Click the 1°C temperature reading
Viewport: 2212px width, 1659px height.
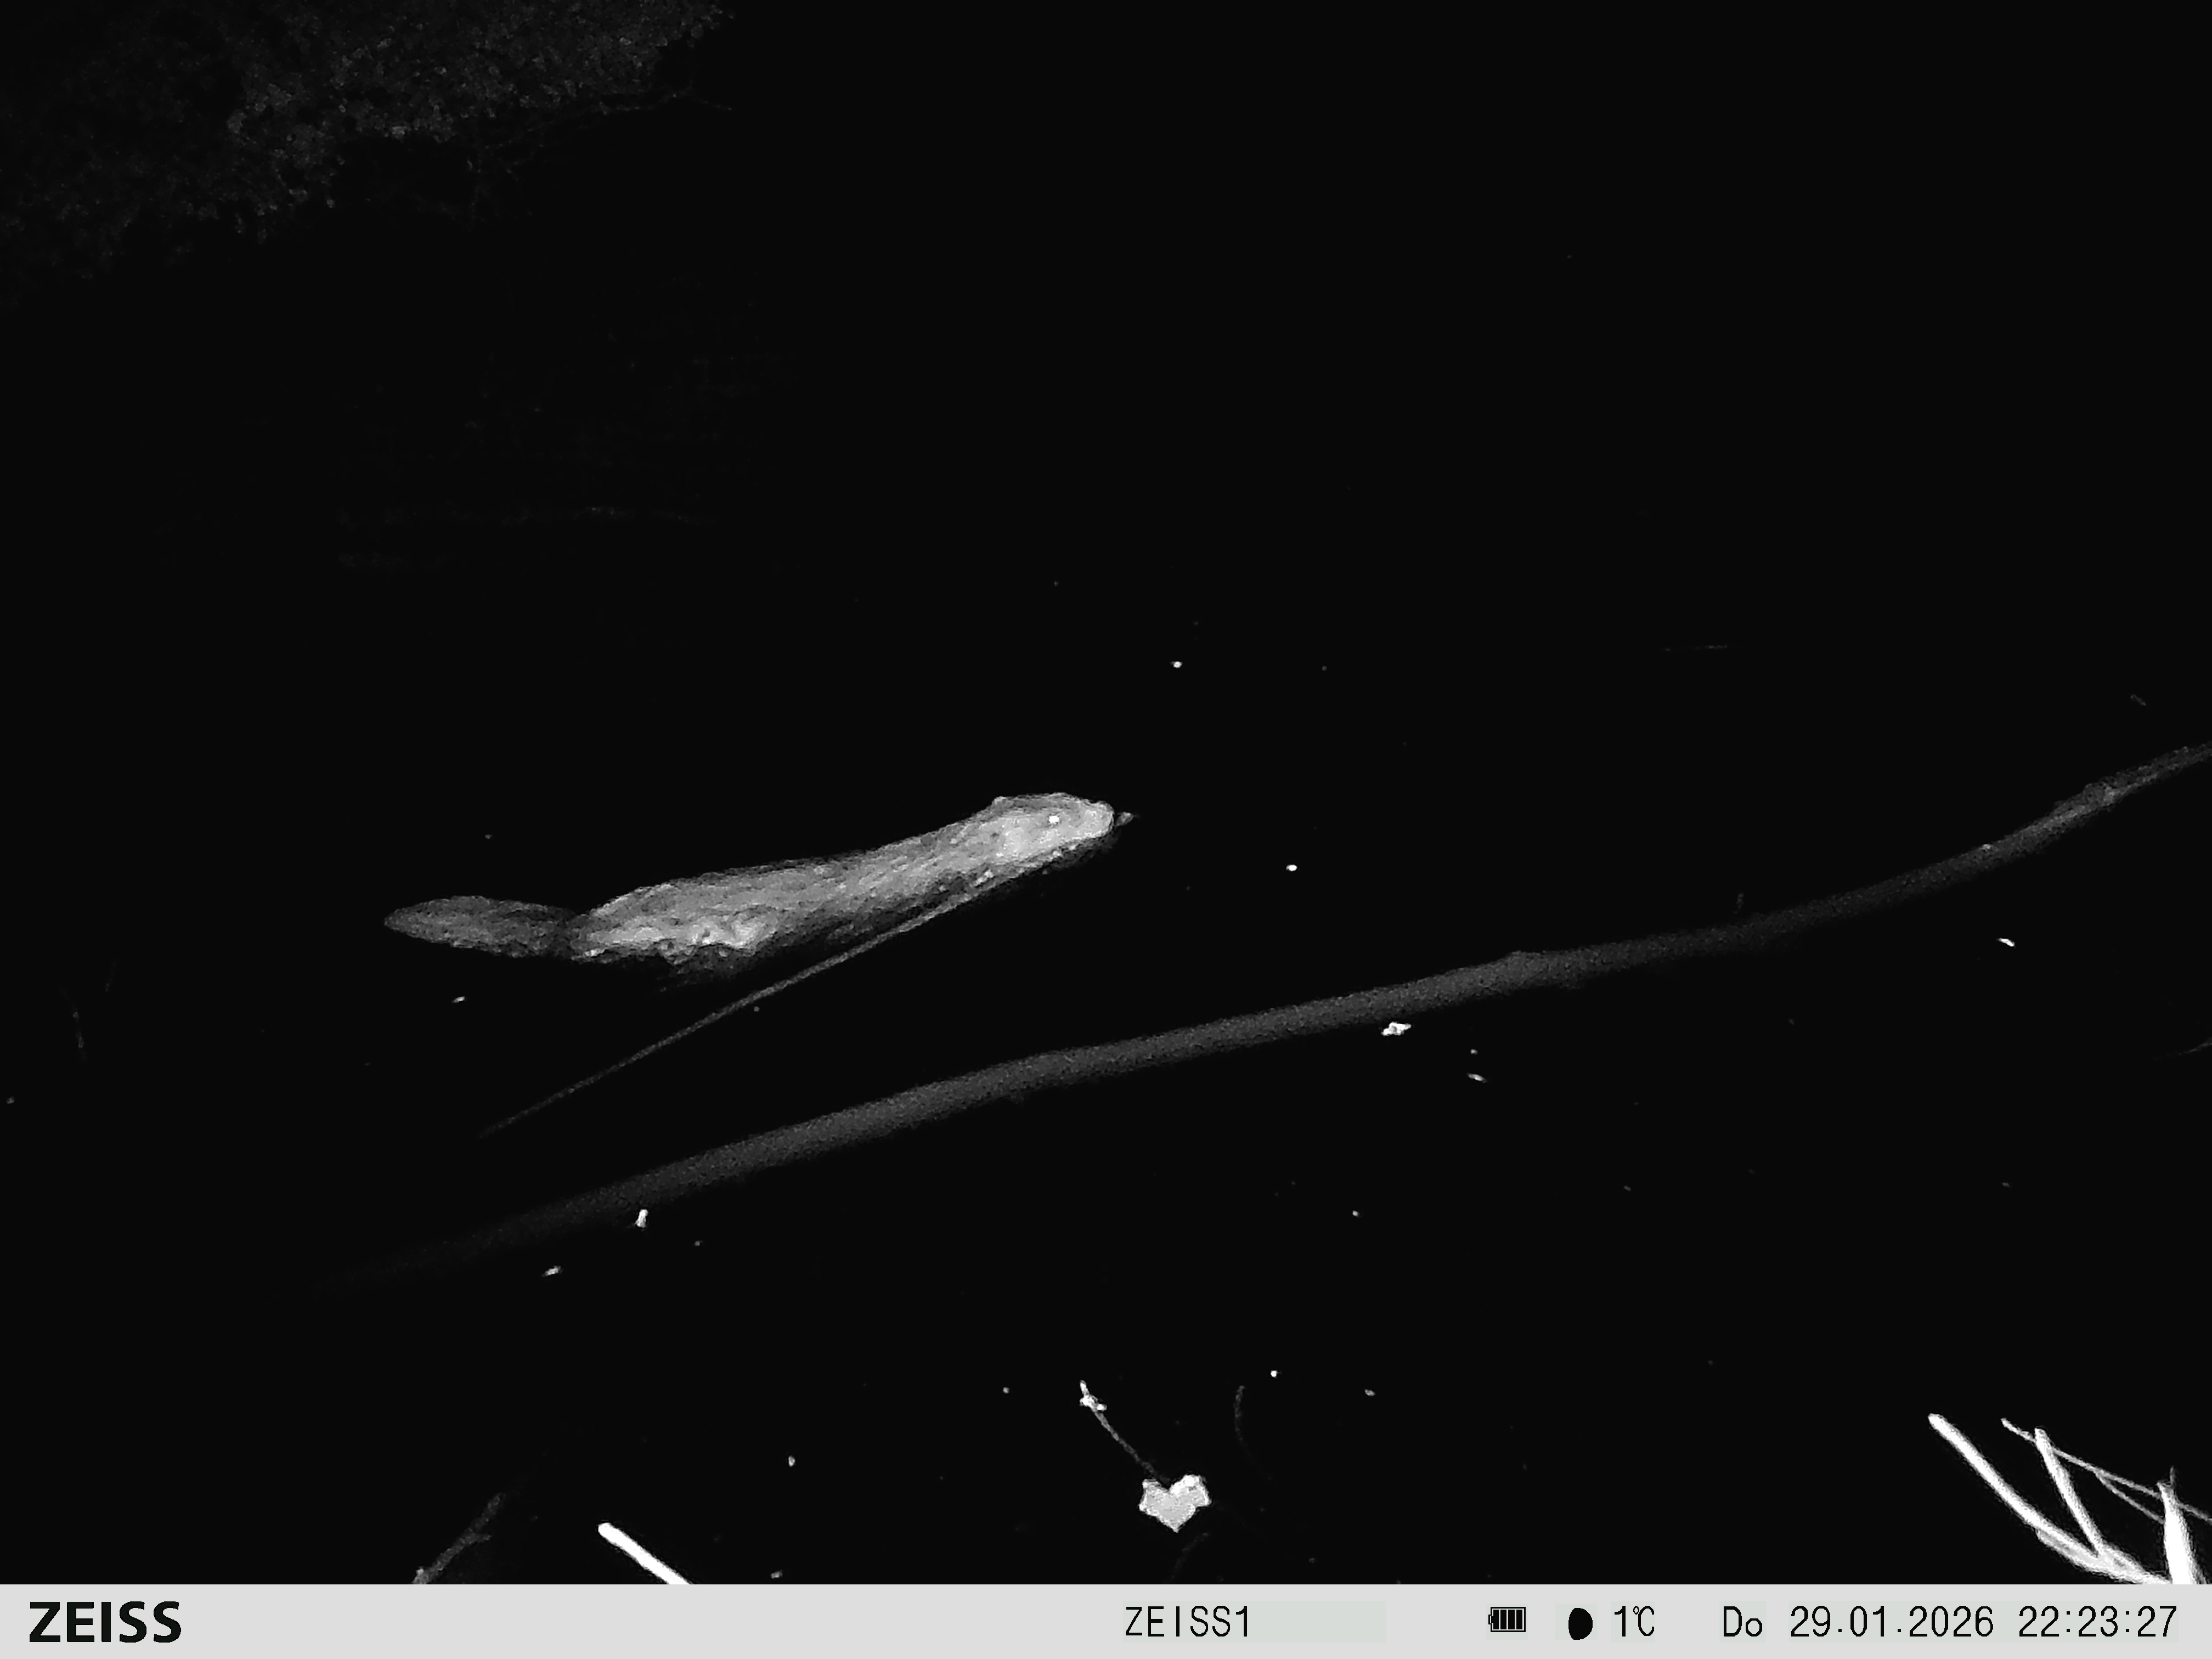click(x=1634, y=1622)
